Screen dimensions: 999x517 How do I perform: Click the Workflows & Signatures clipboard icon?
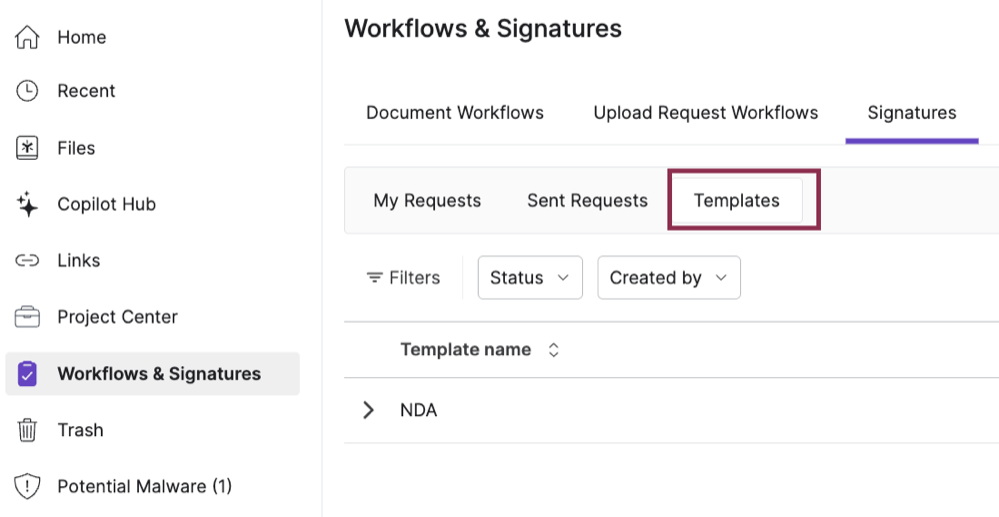click(x=28, y=374)
